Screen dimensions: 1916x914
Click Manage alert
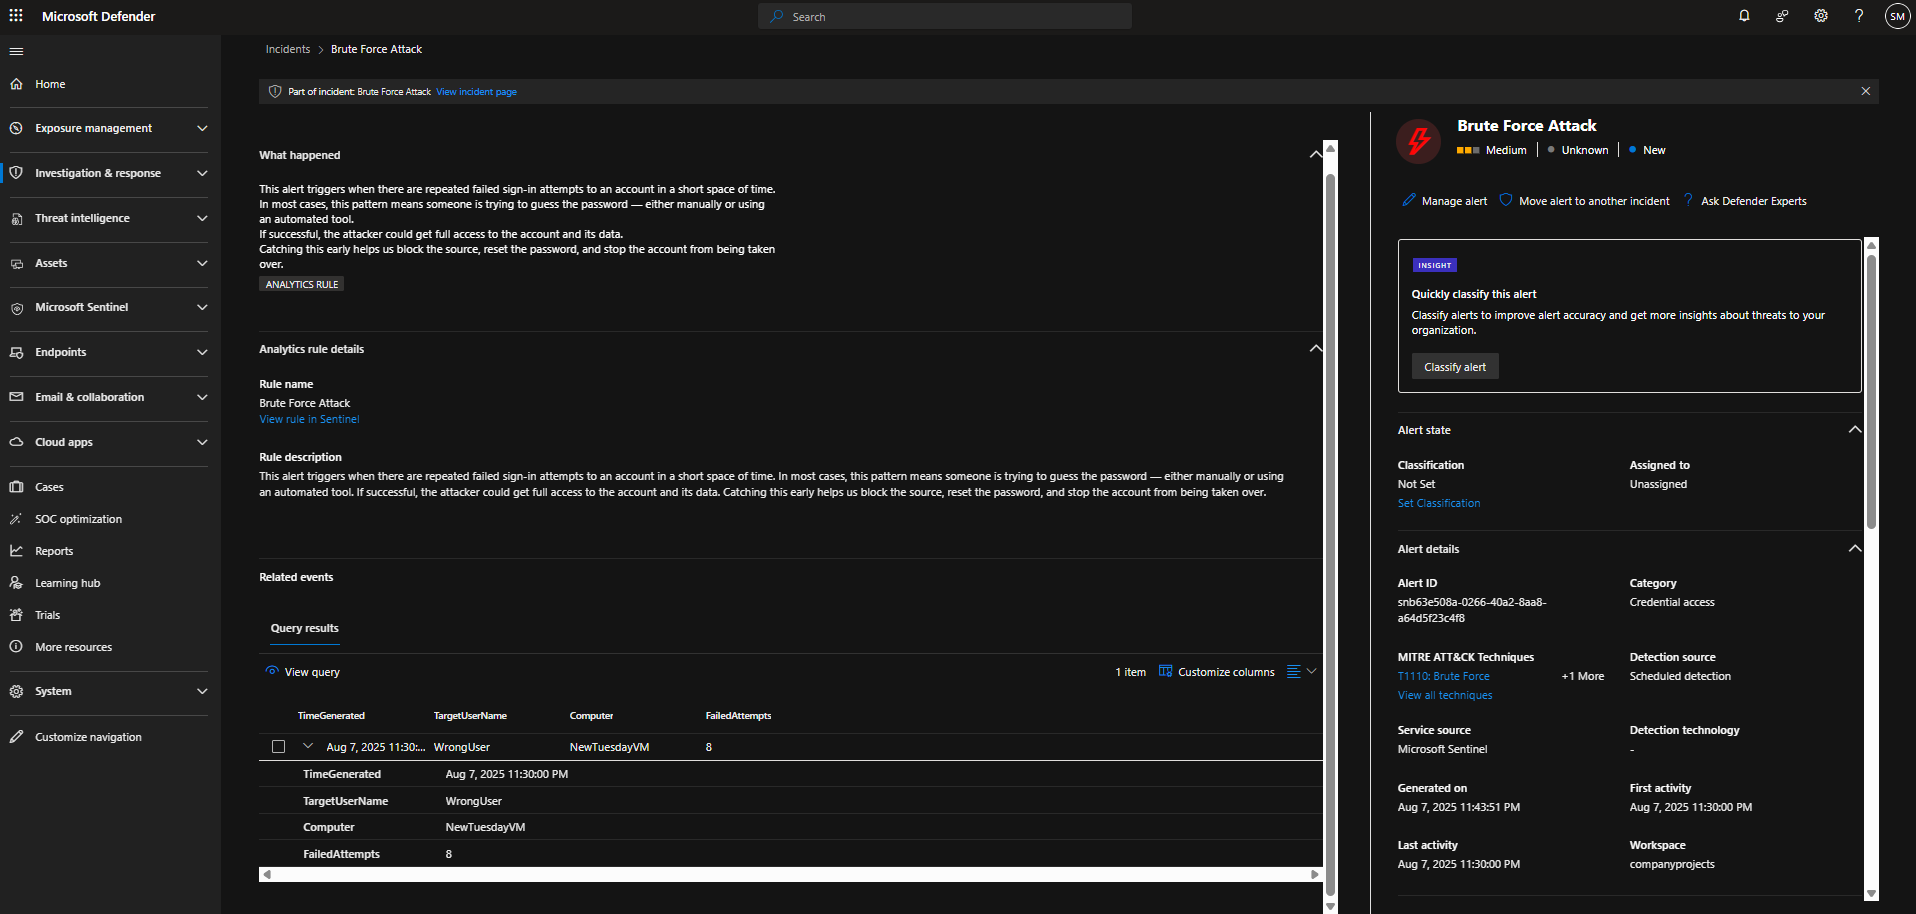[1445, 201]
